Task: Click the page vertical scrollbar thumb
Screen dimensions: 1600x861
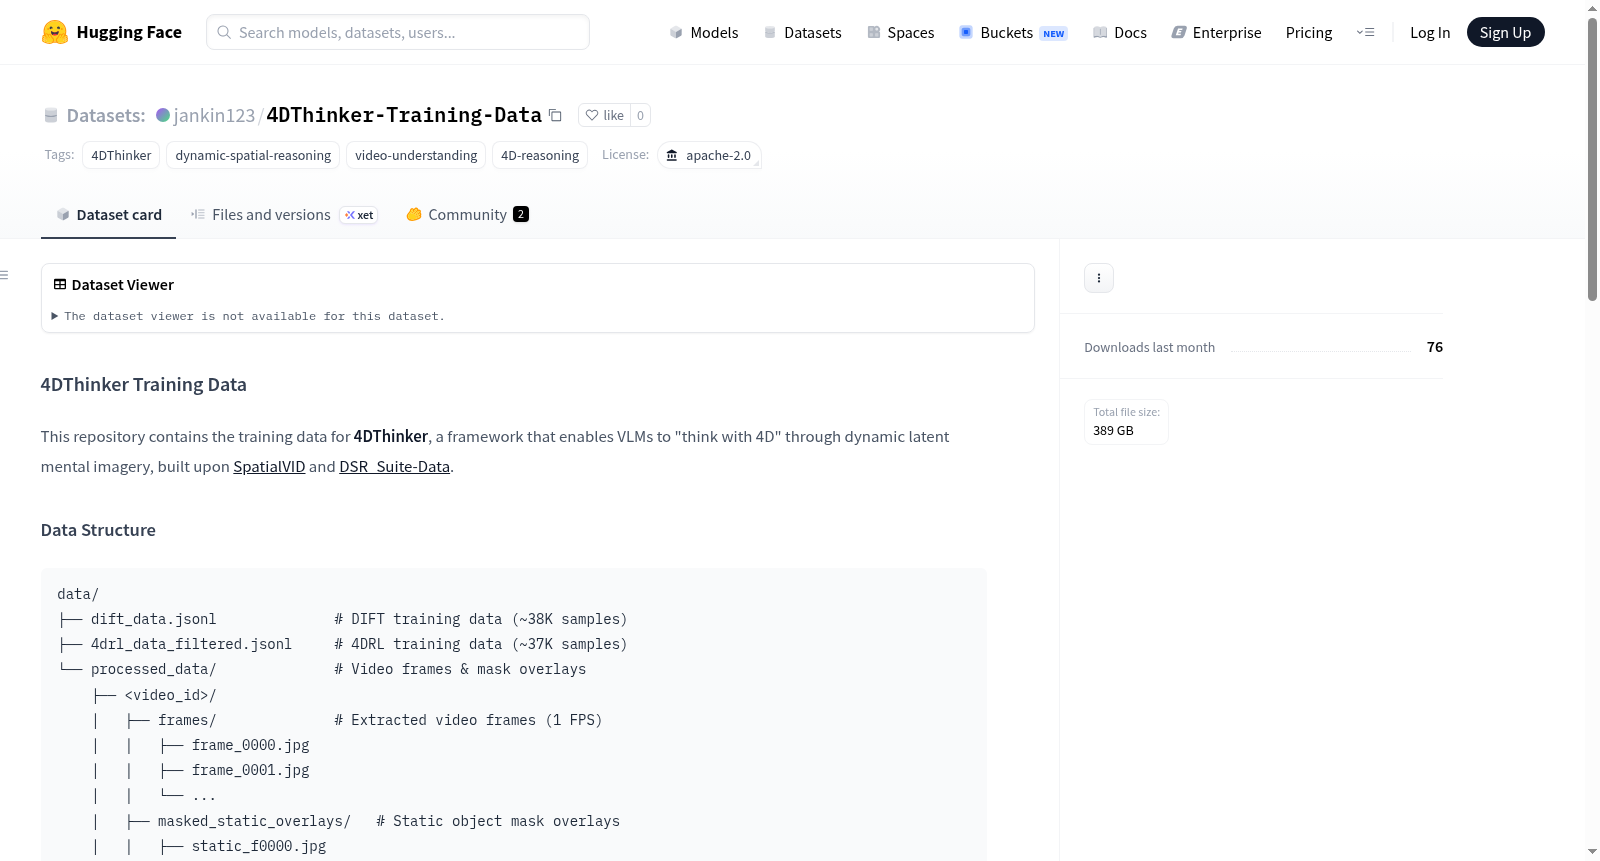Action: (1592, 158)
